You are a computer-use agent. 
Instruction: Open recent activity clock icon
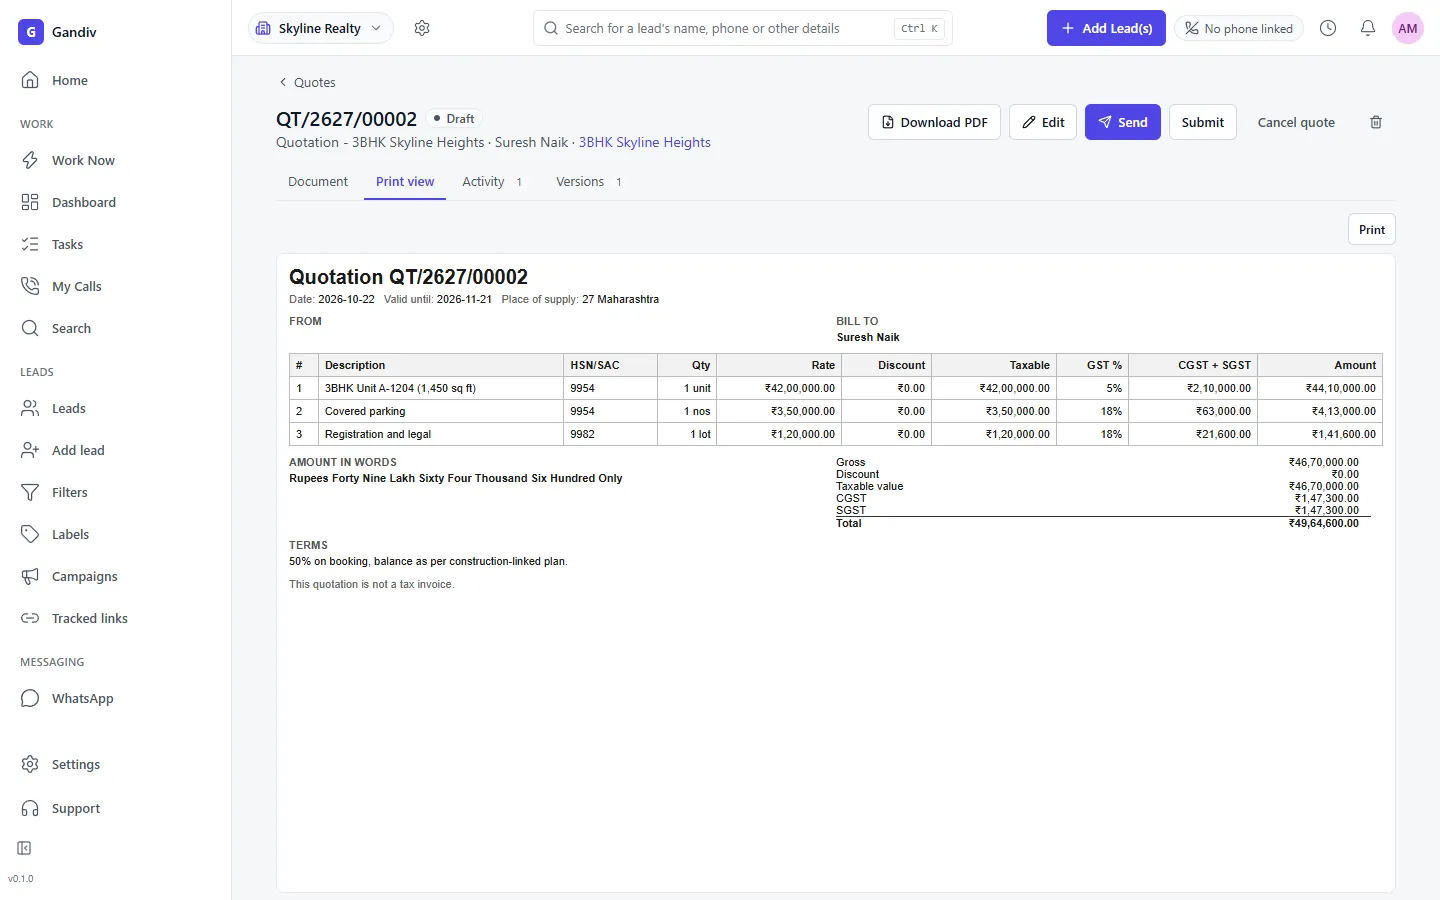(1328, 28)
